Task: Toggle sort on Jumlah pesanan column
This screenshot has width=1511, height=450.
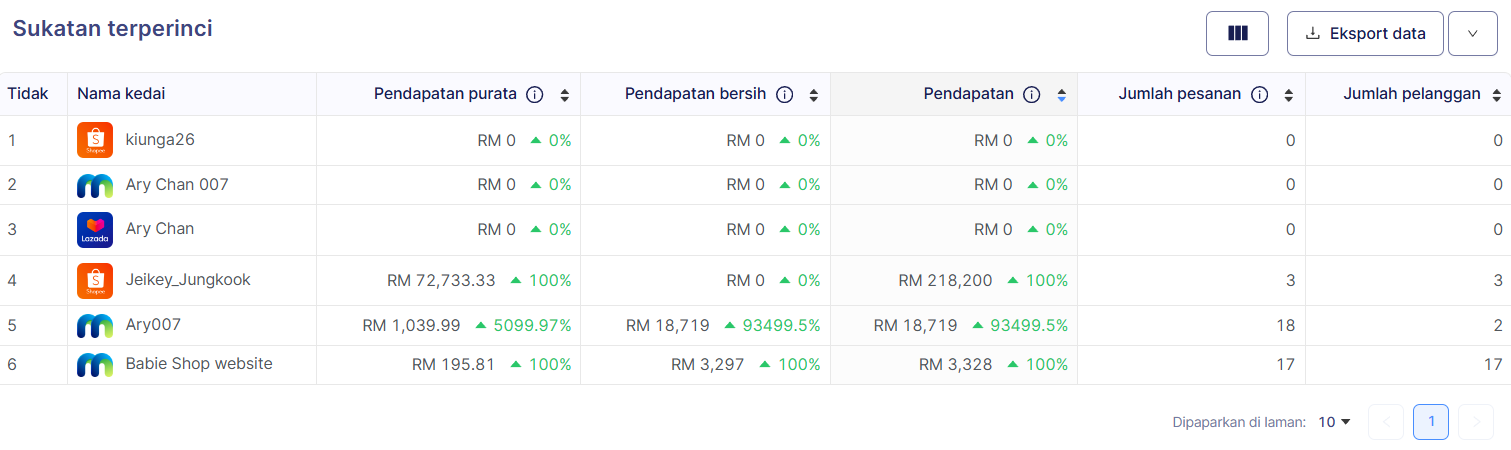Action: click(1289, 96)
